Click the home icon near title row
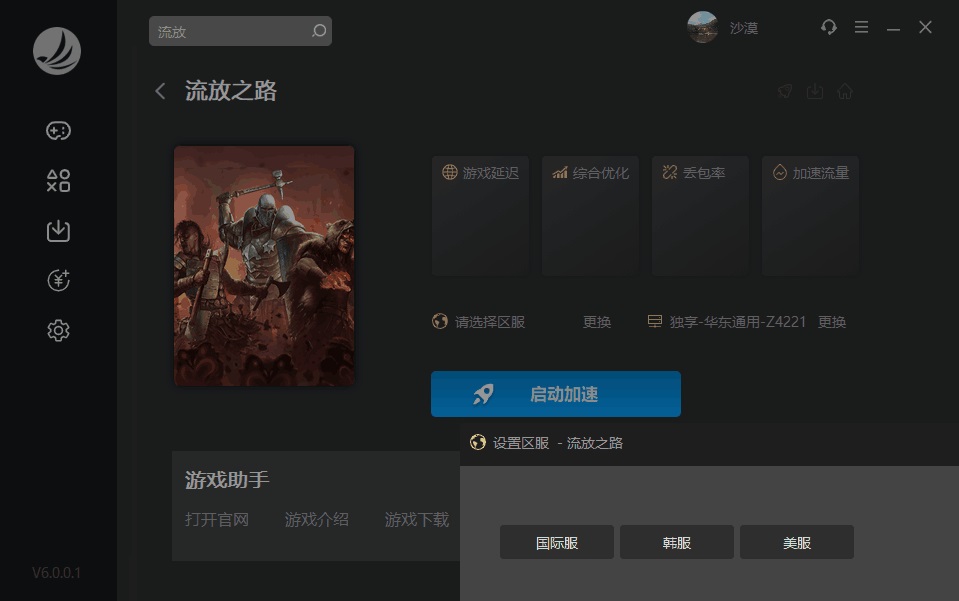The width and height of the screenshot is (959, 601). [845, 92]
